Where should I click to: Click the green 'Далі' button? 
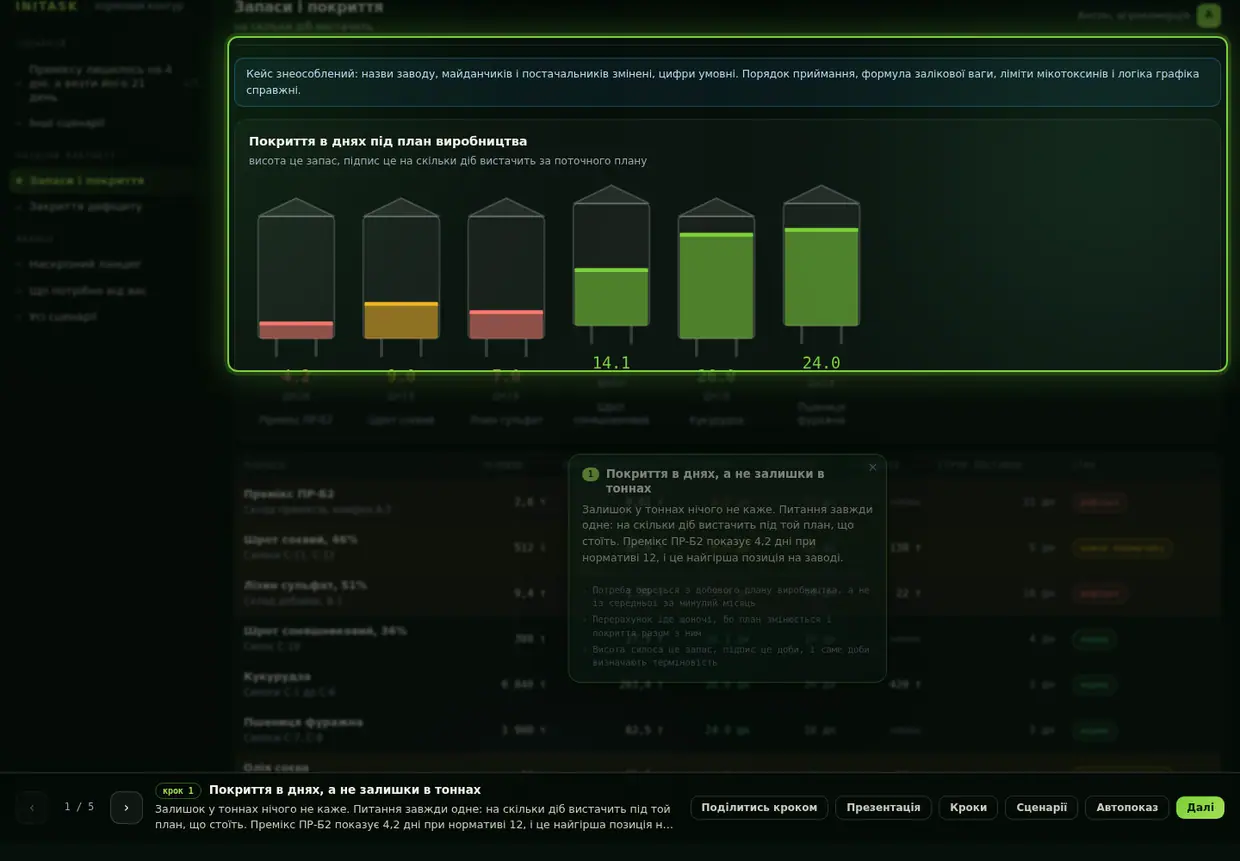point(1200,808)
